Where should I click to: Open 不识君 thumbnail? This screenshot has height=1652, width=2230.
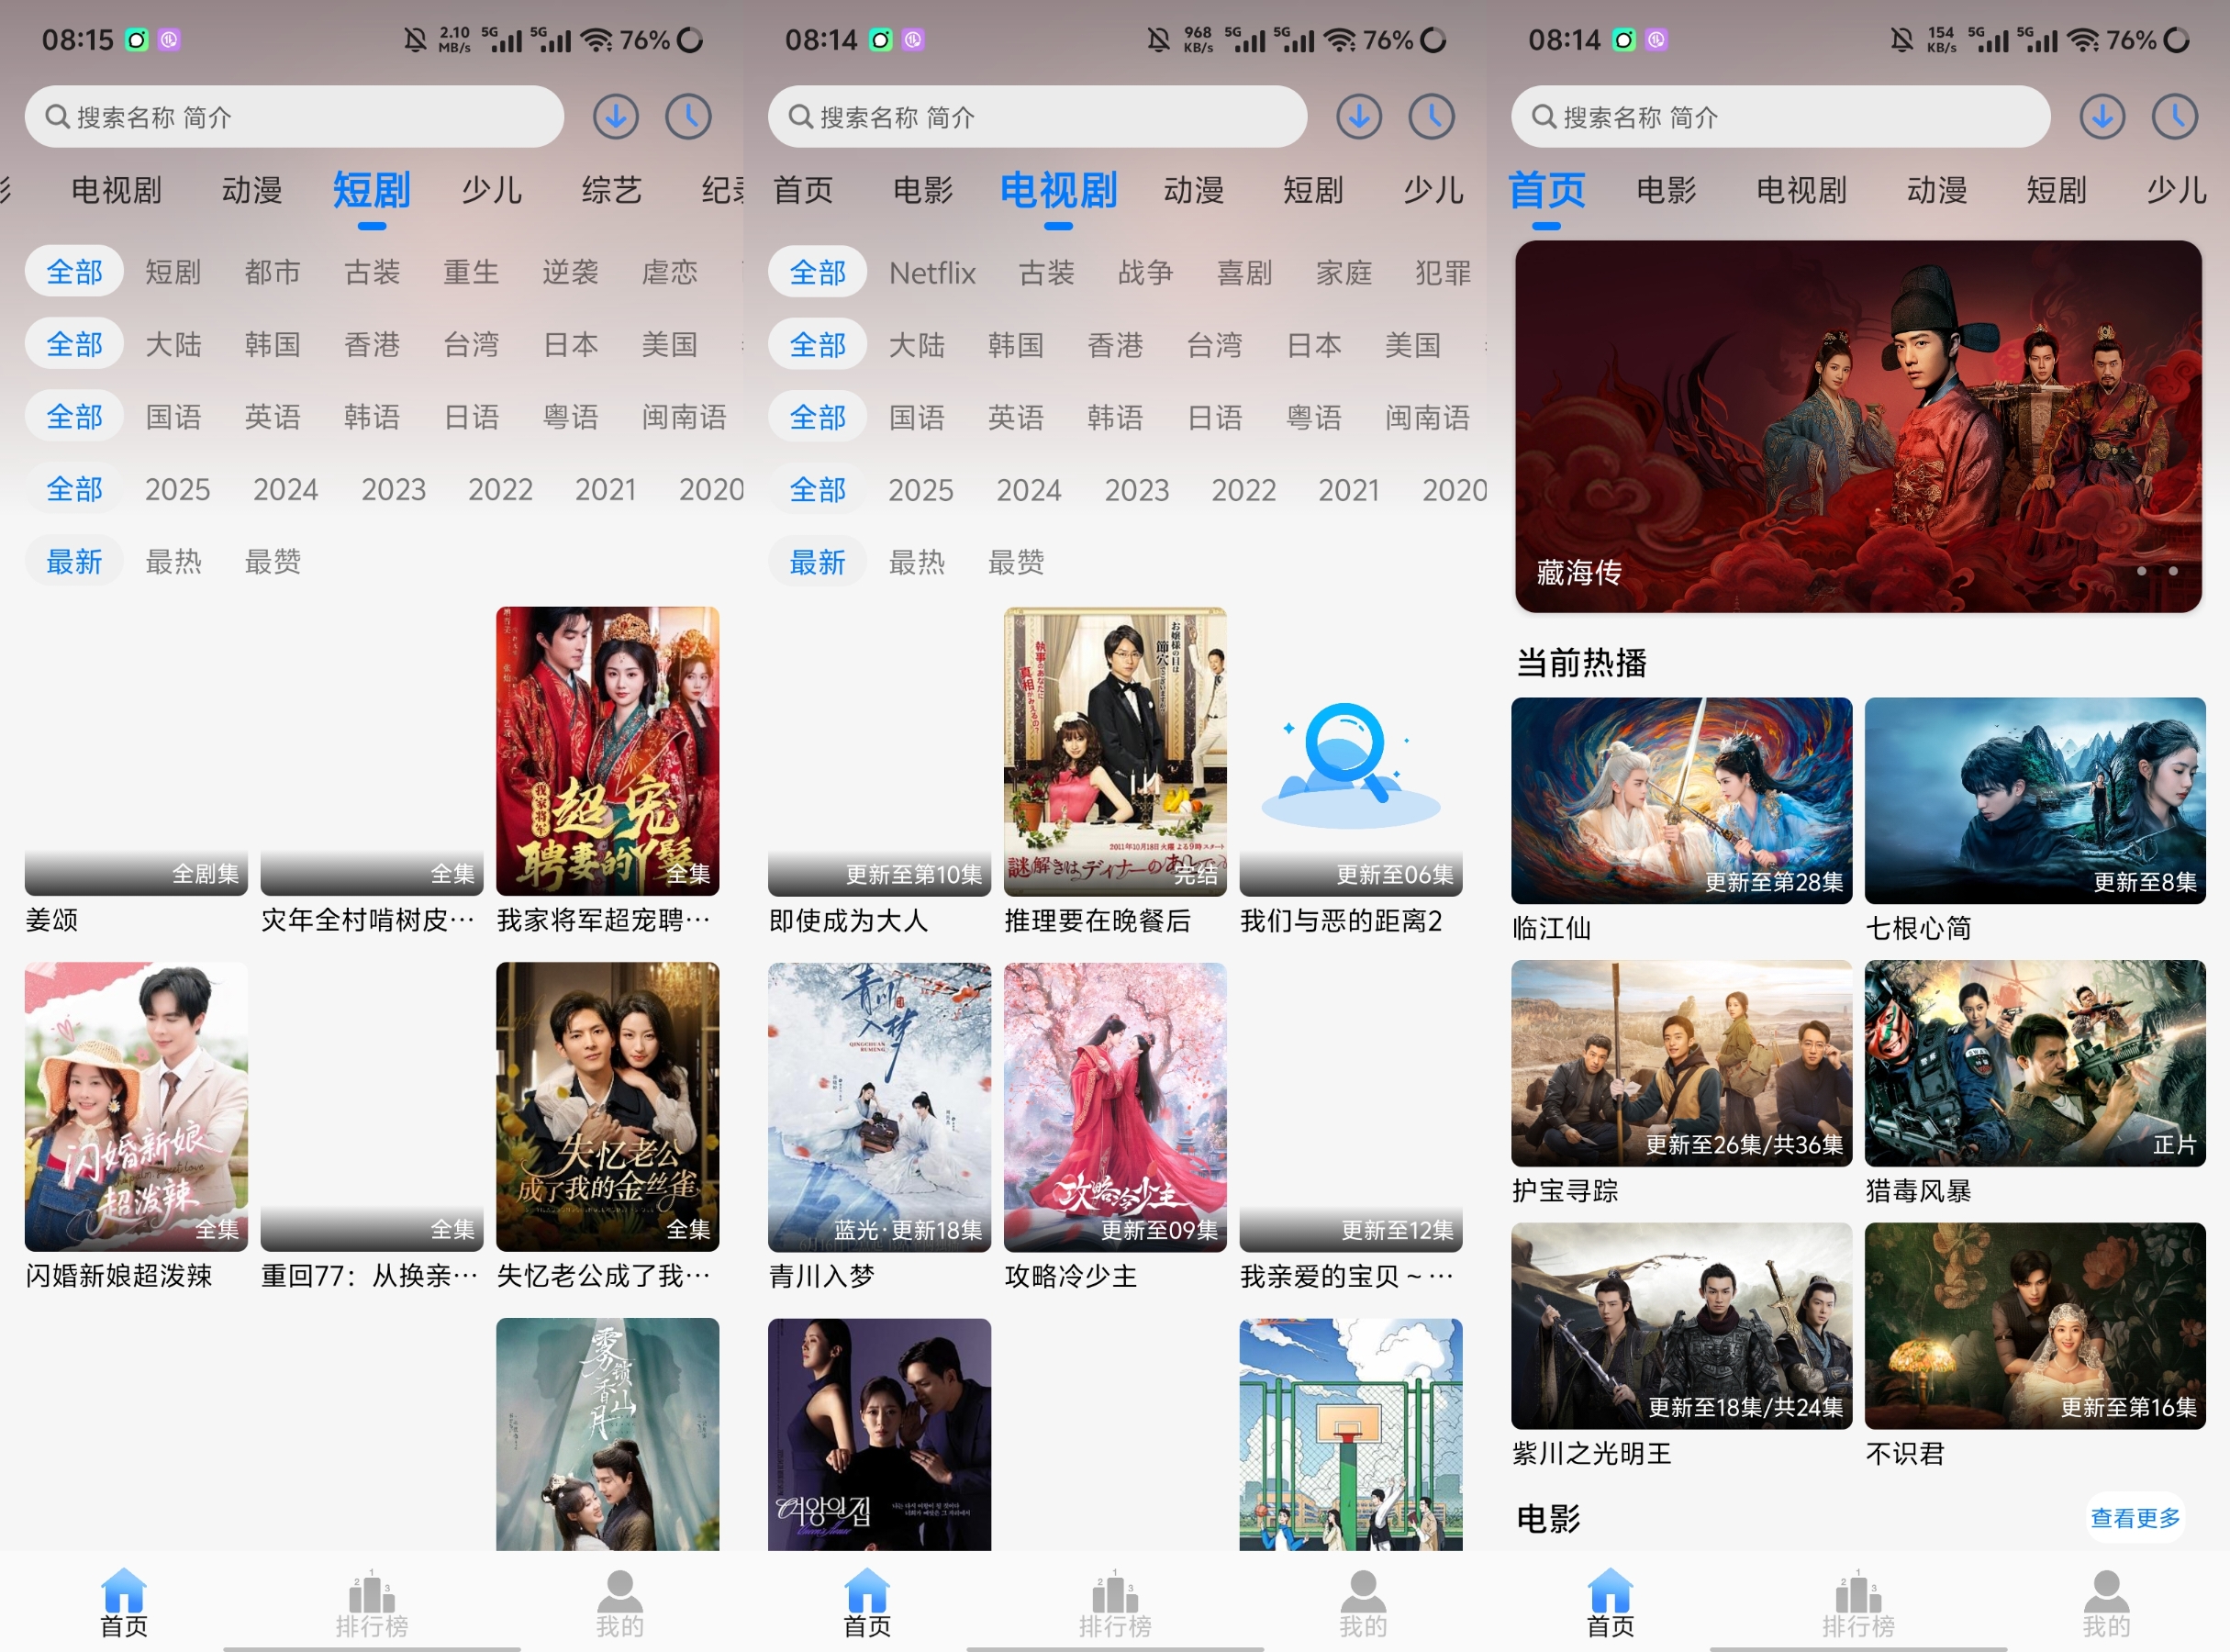[2035, 1326]
